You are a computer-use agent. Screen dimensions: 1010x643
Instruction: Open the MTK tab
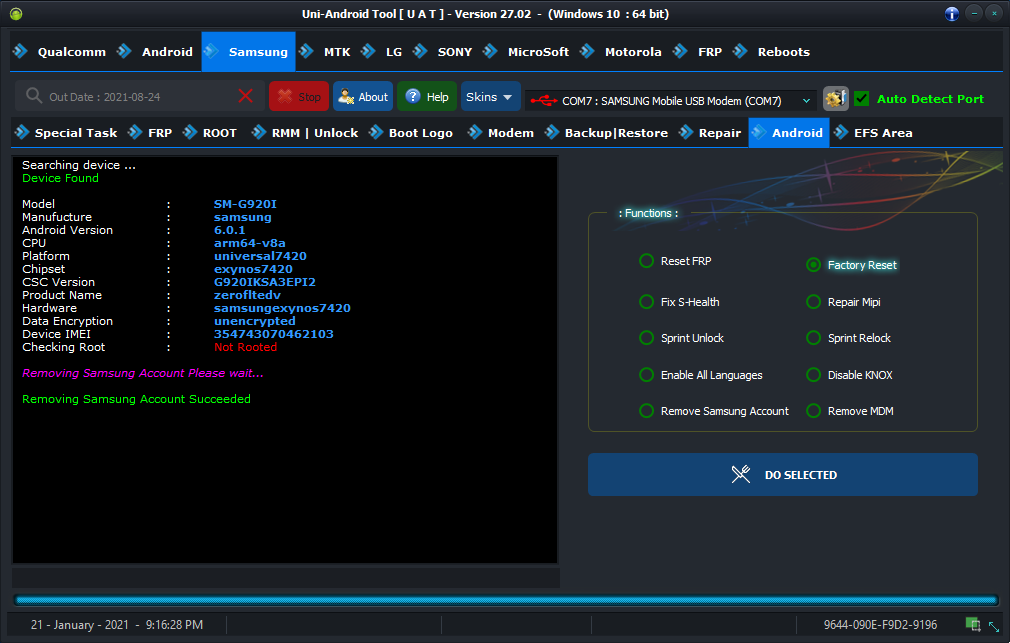[325, 52]
